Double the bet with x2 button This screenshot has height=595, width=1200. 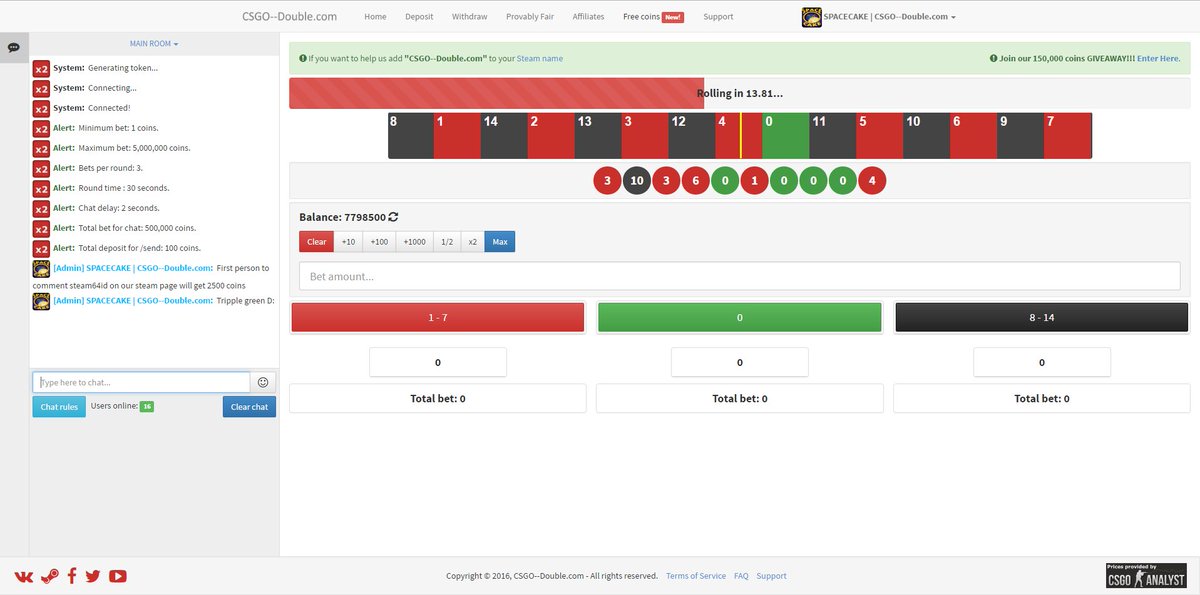click(473, 242)
